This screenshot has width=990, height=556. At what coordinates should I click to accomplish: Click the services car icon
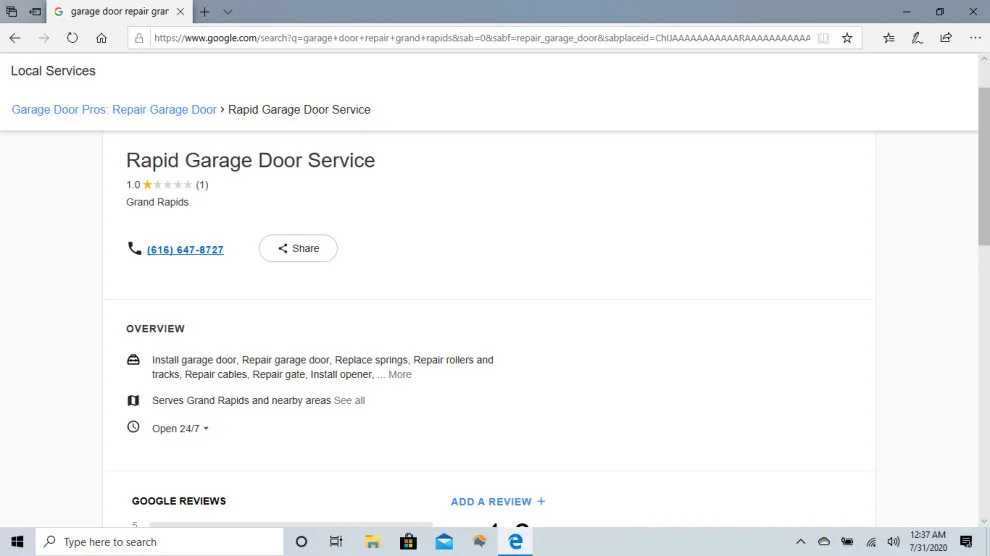[133, 360]
